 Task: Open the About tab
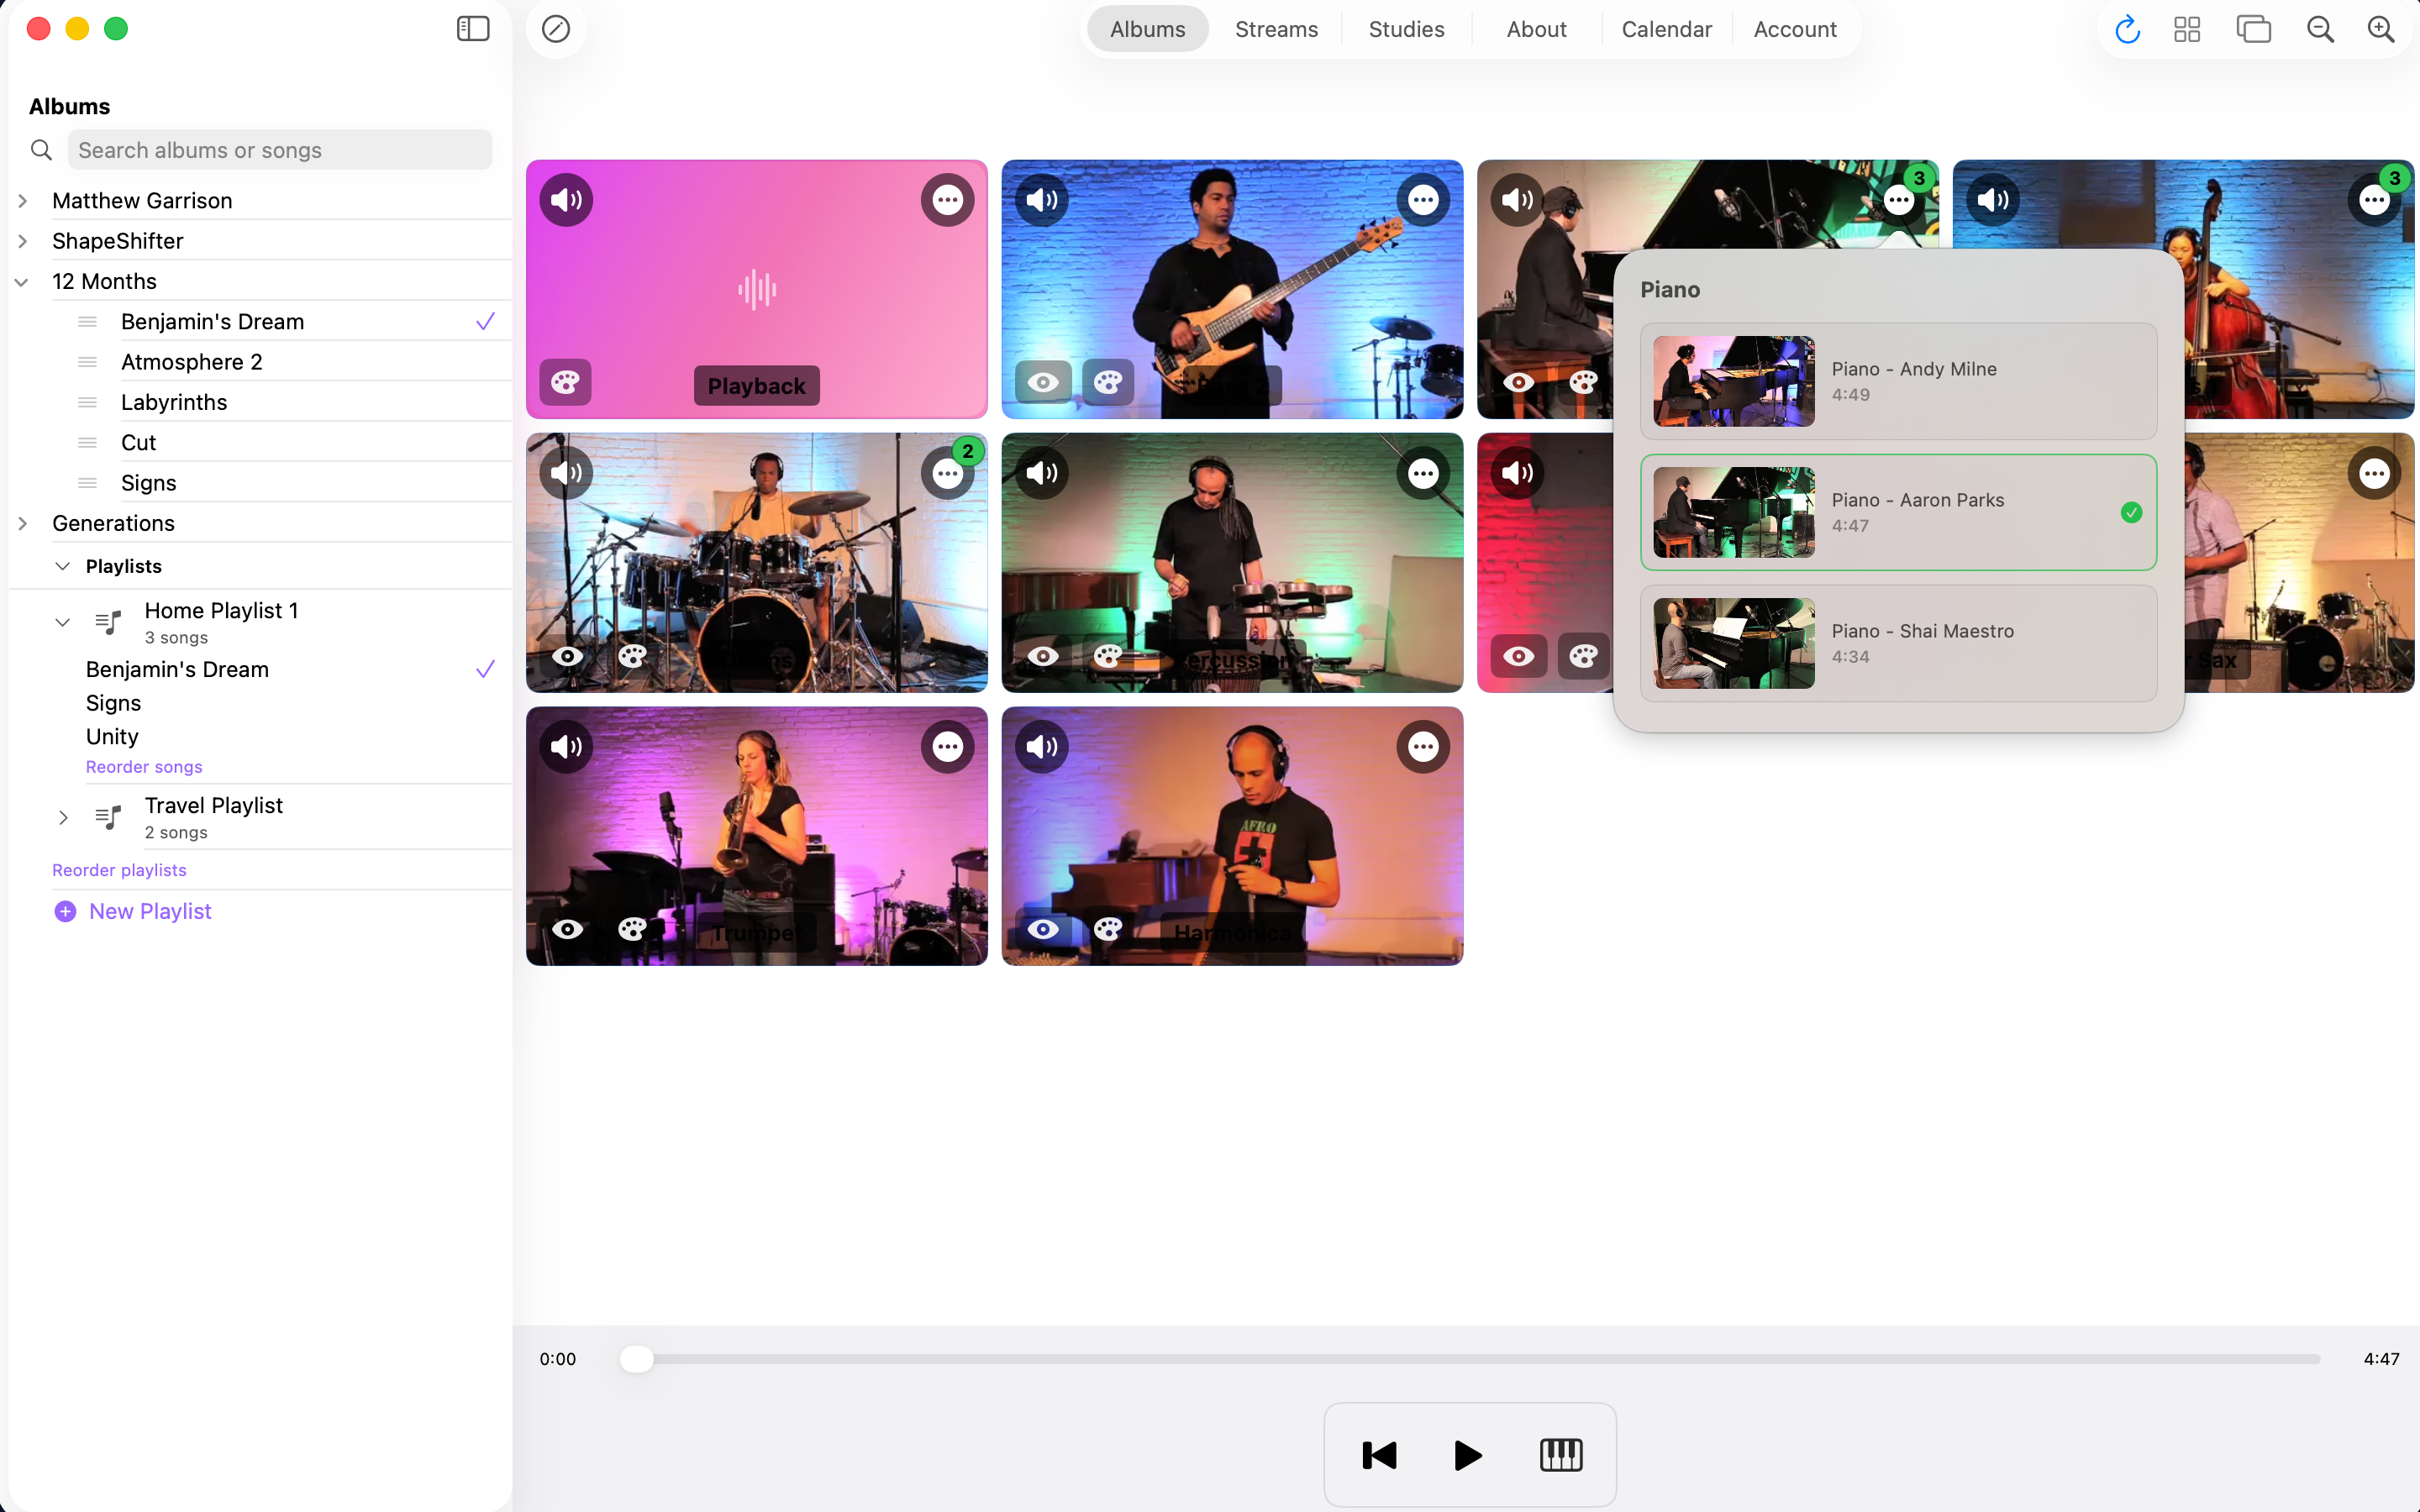click(x=1536, y=29)
